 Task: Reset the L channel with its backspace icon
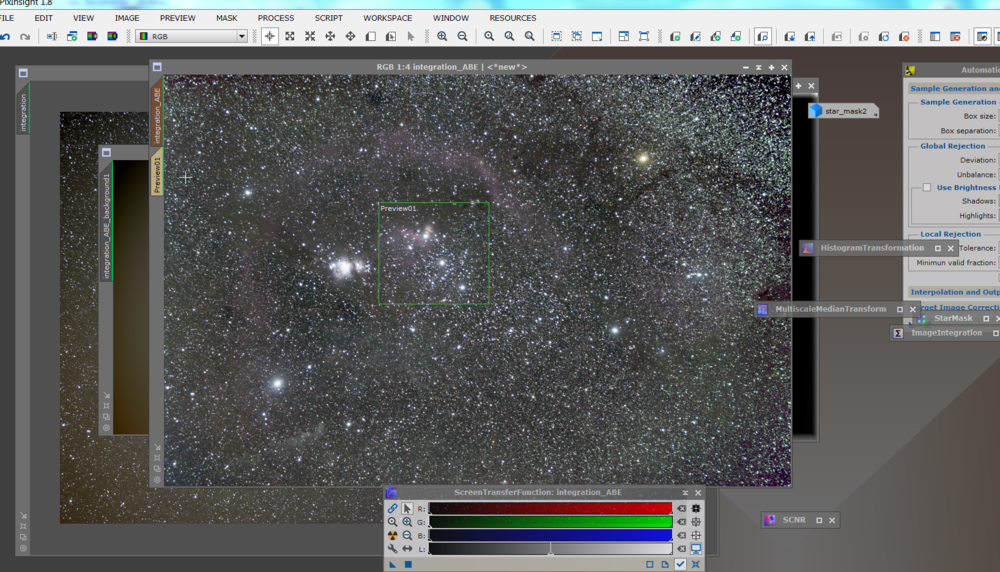coord(682,548)
